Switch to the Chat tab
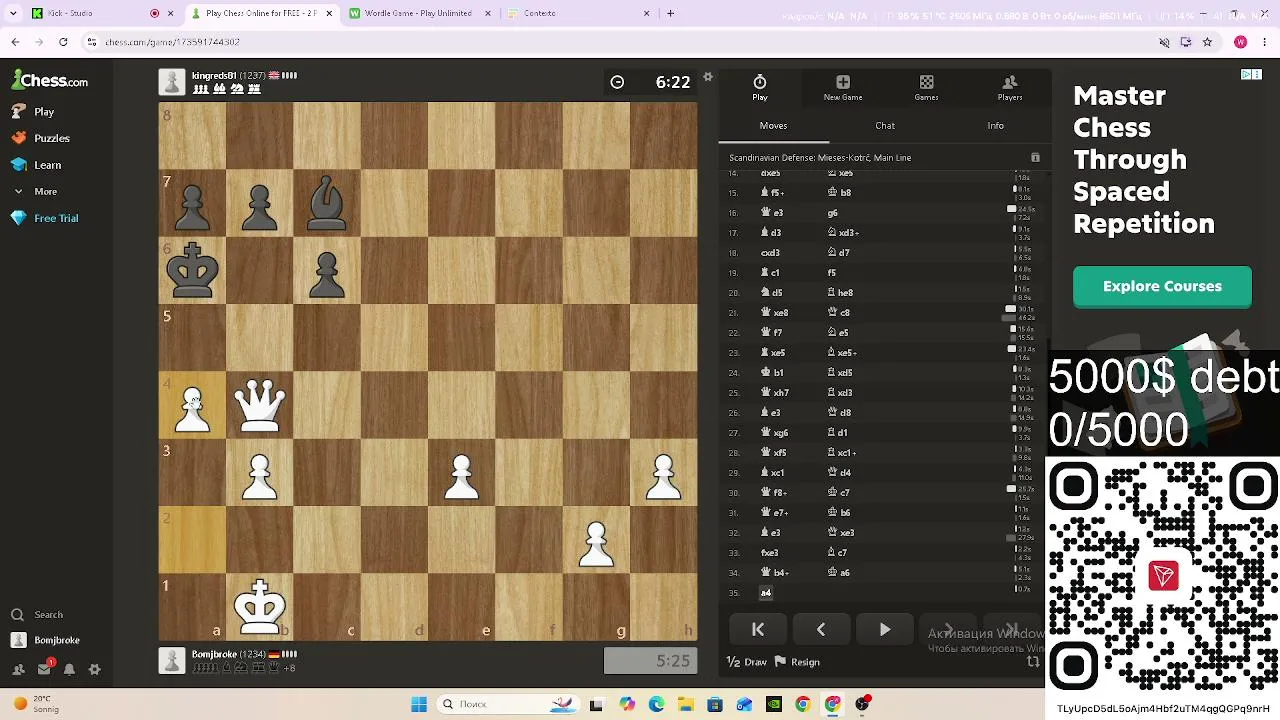Image resolution: width=1280 pixels, height=720 pixels. [885, 126]
